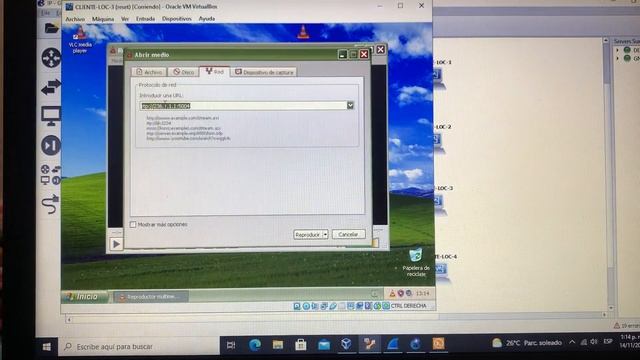Click the XP Inicio start button

(85, 296)
